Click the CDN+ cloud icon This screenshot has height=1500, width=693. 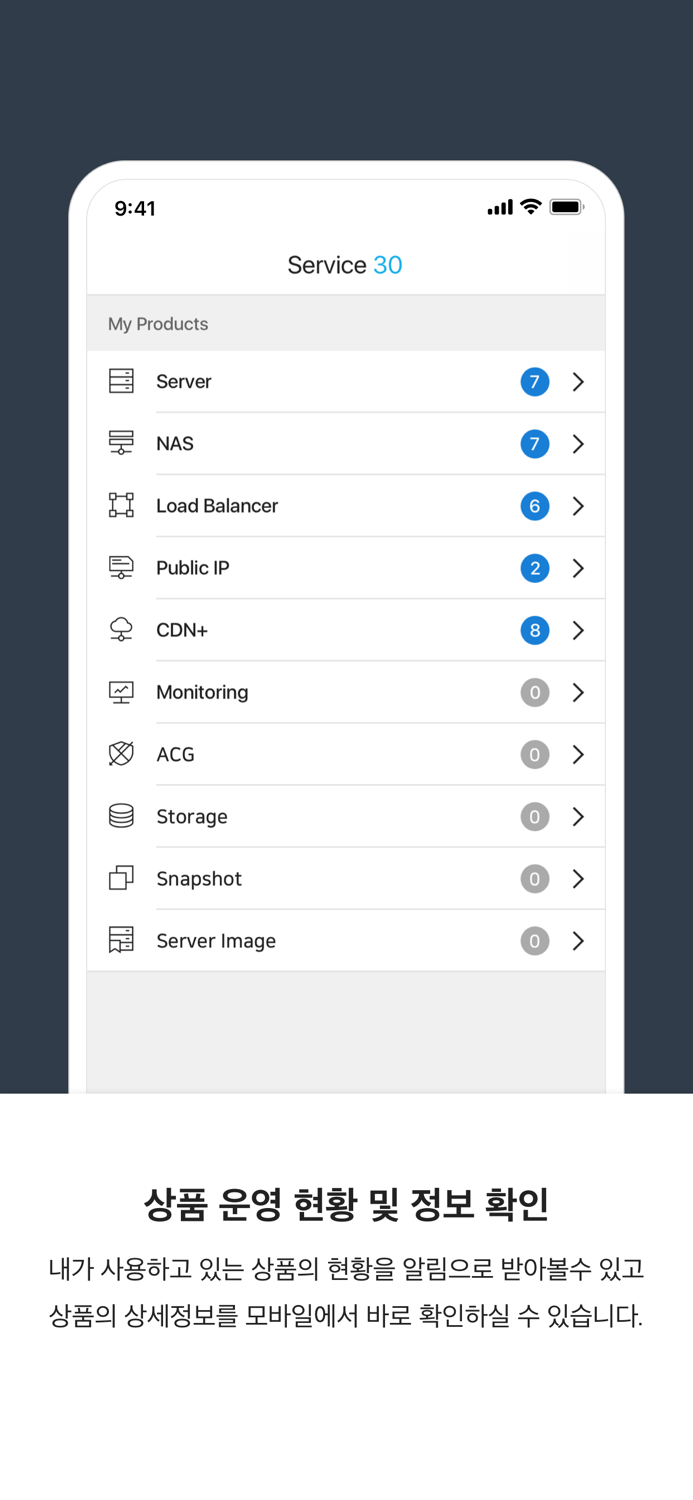121,630
